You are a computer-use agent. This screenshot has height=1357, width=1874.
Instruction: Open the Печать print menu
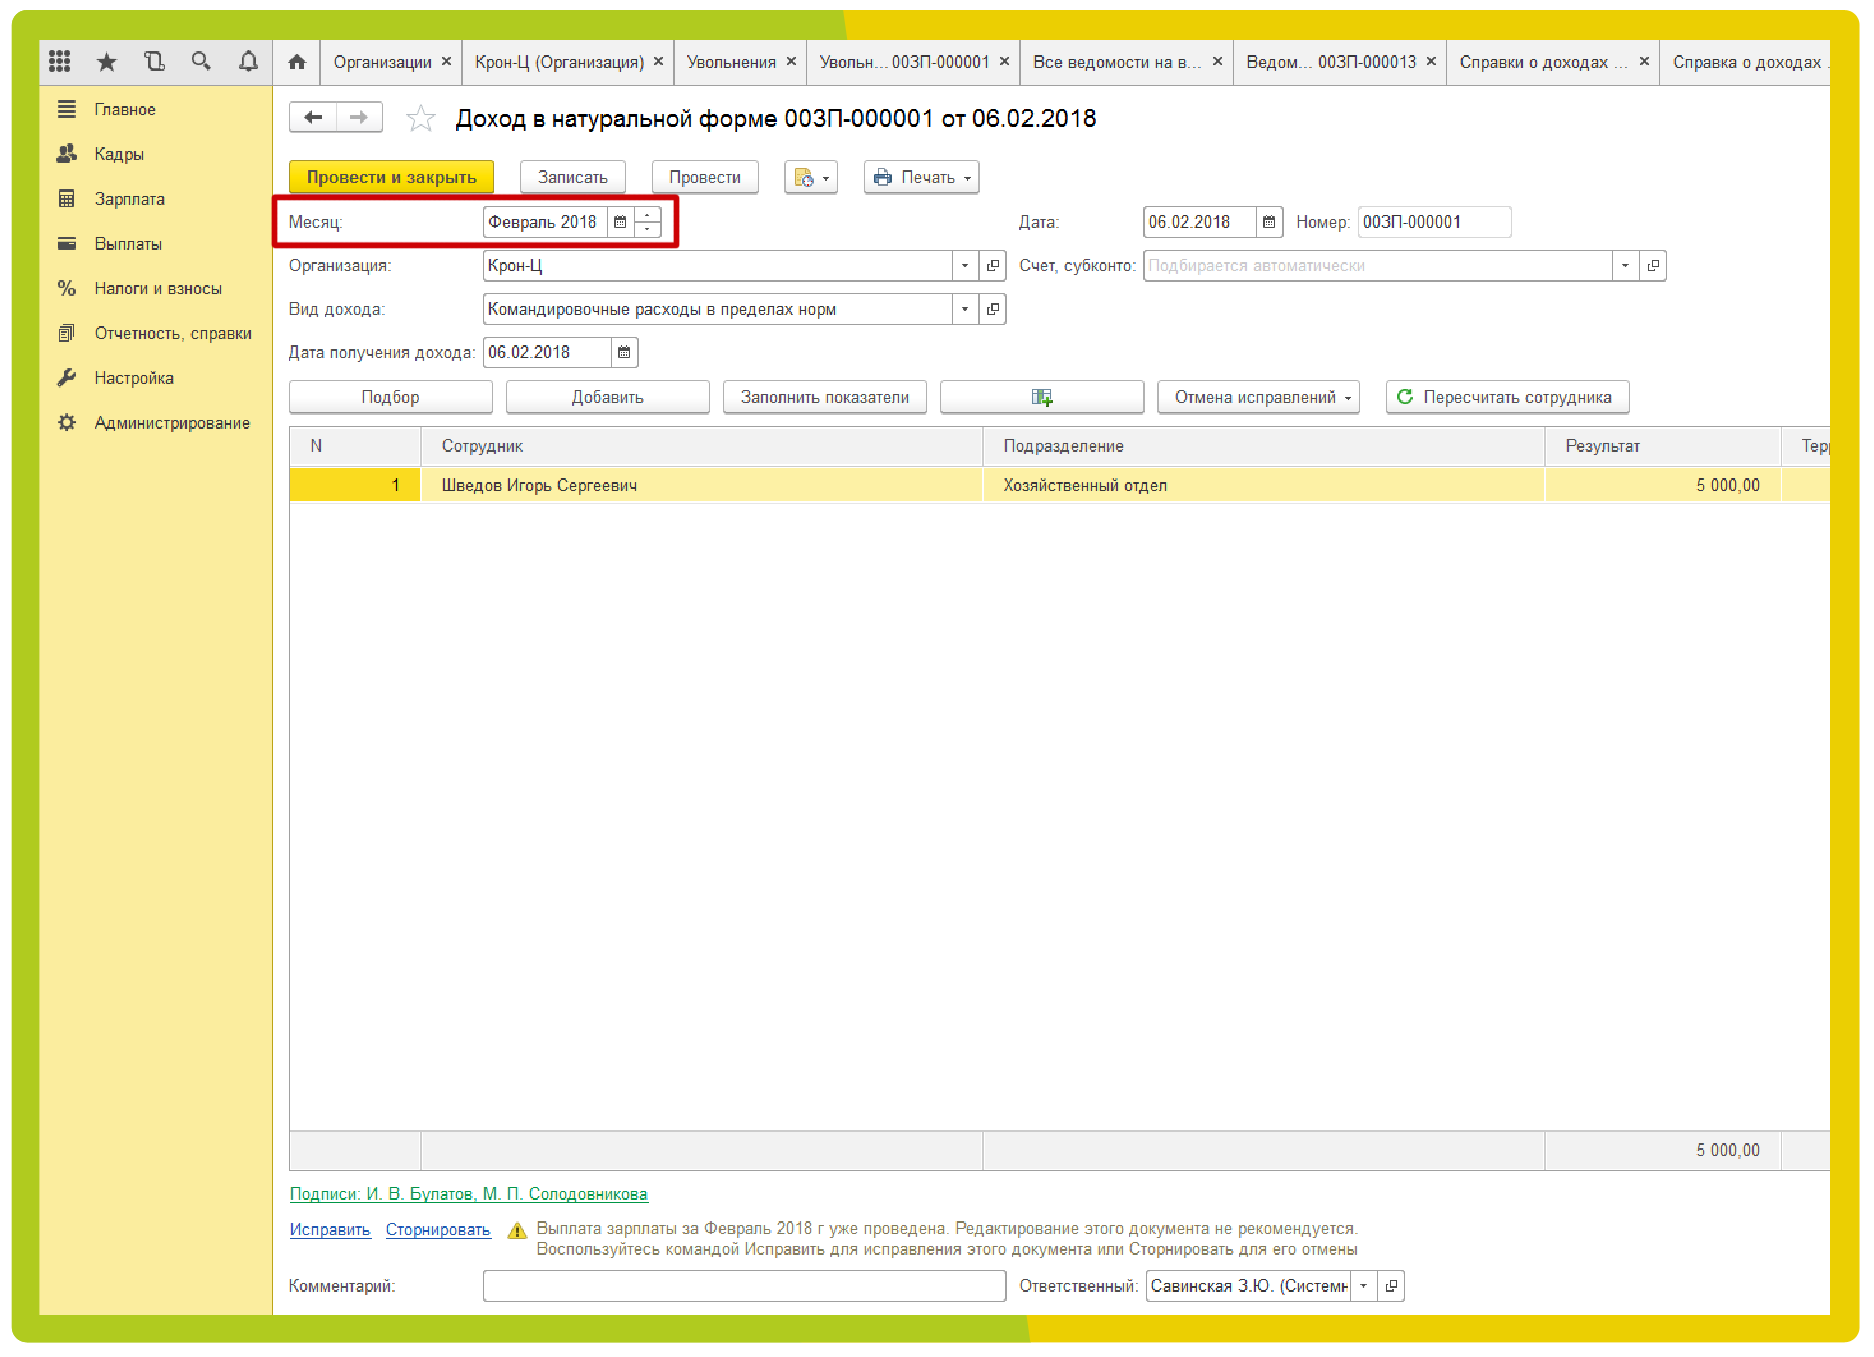pos(921,177)
